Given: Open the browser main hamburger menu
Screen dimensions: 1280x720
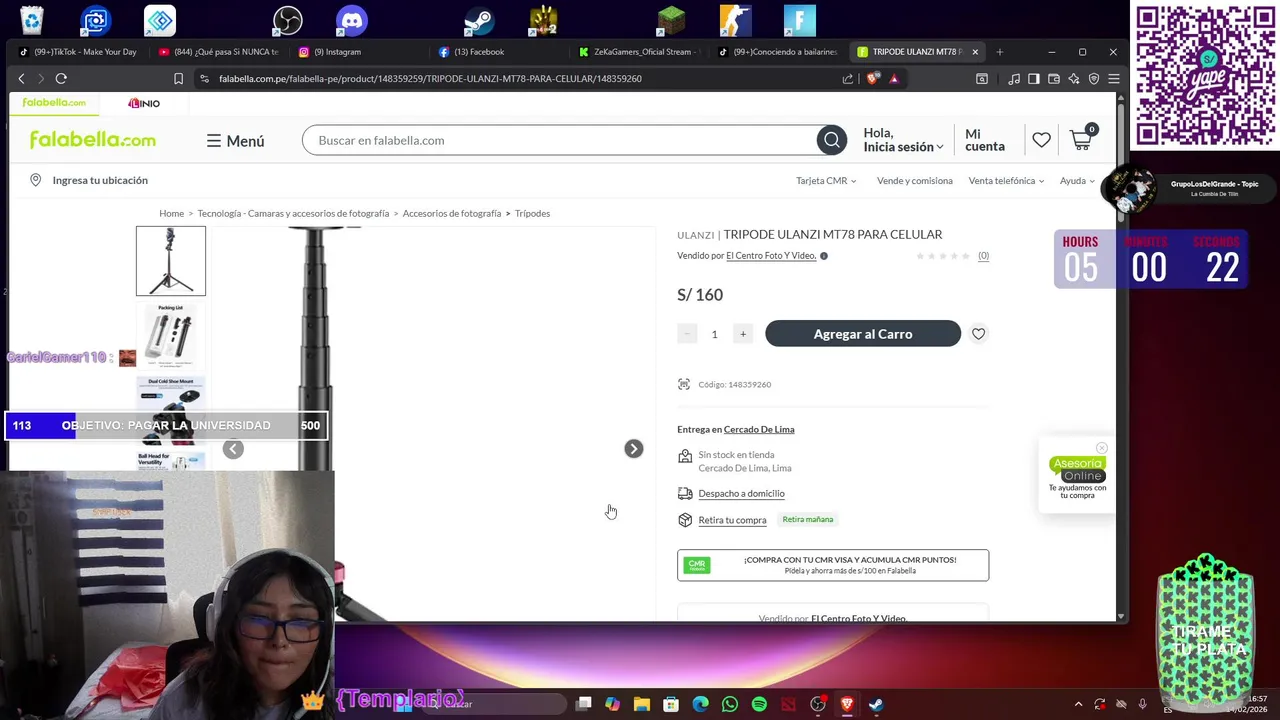Looking at the screenshot, I should (x=1114, y=79).
